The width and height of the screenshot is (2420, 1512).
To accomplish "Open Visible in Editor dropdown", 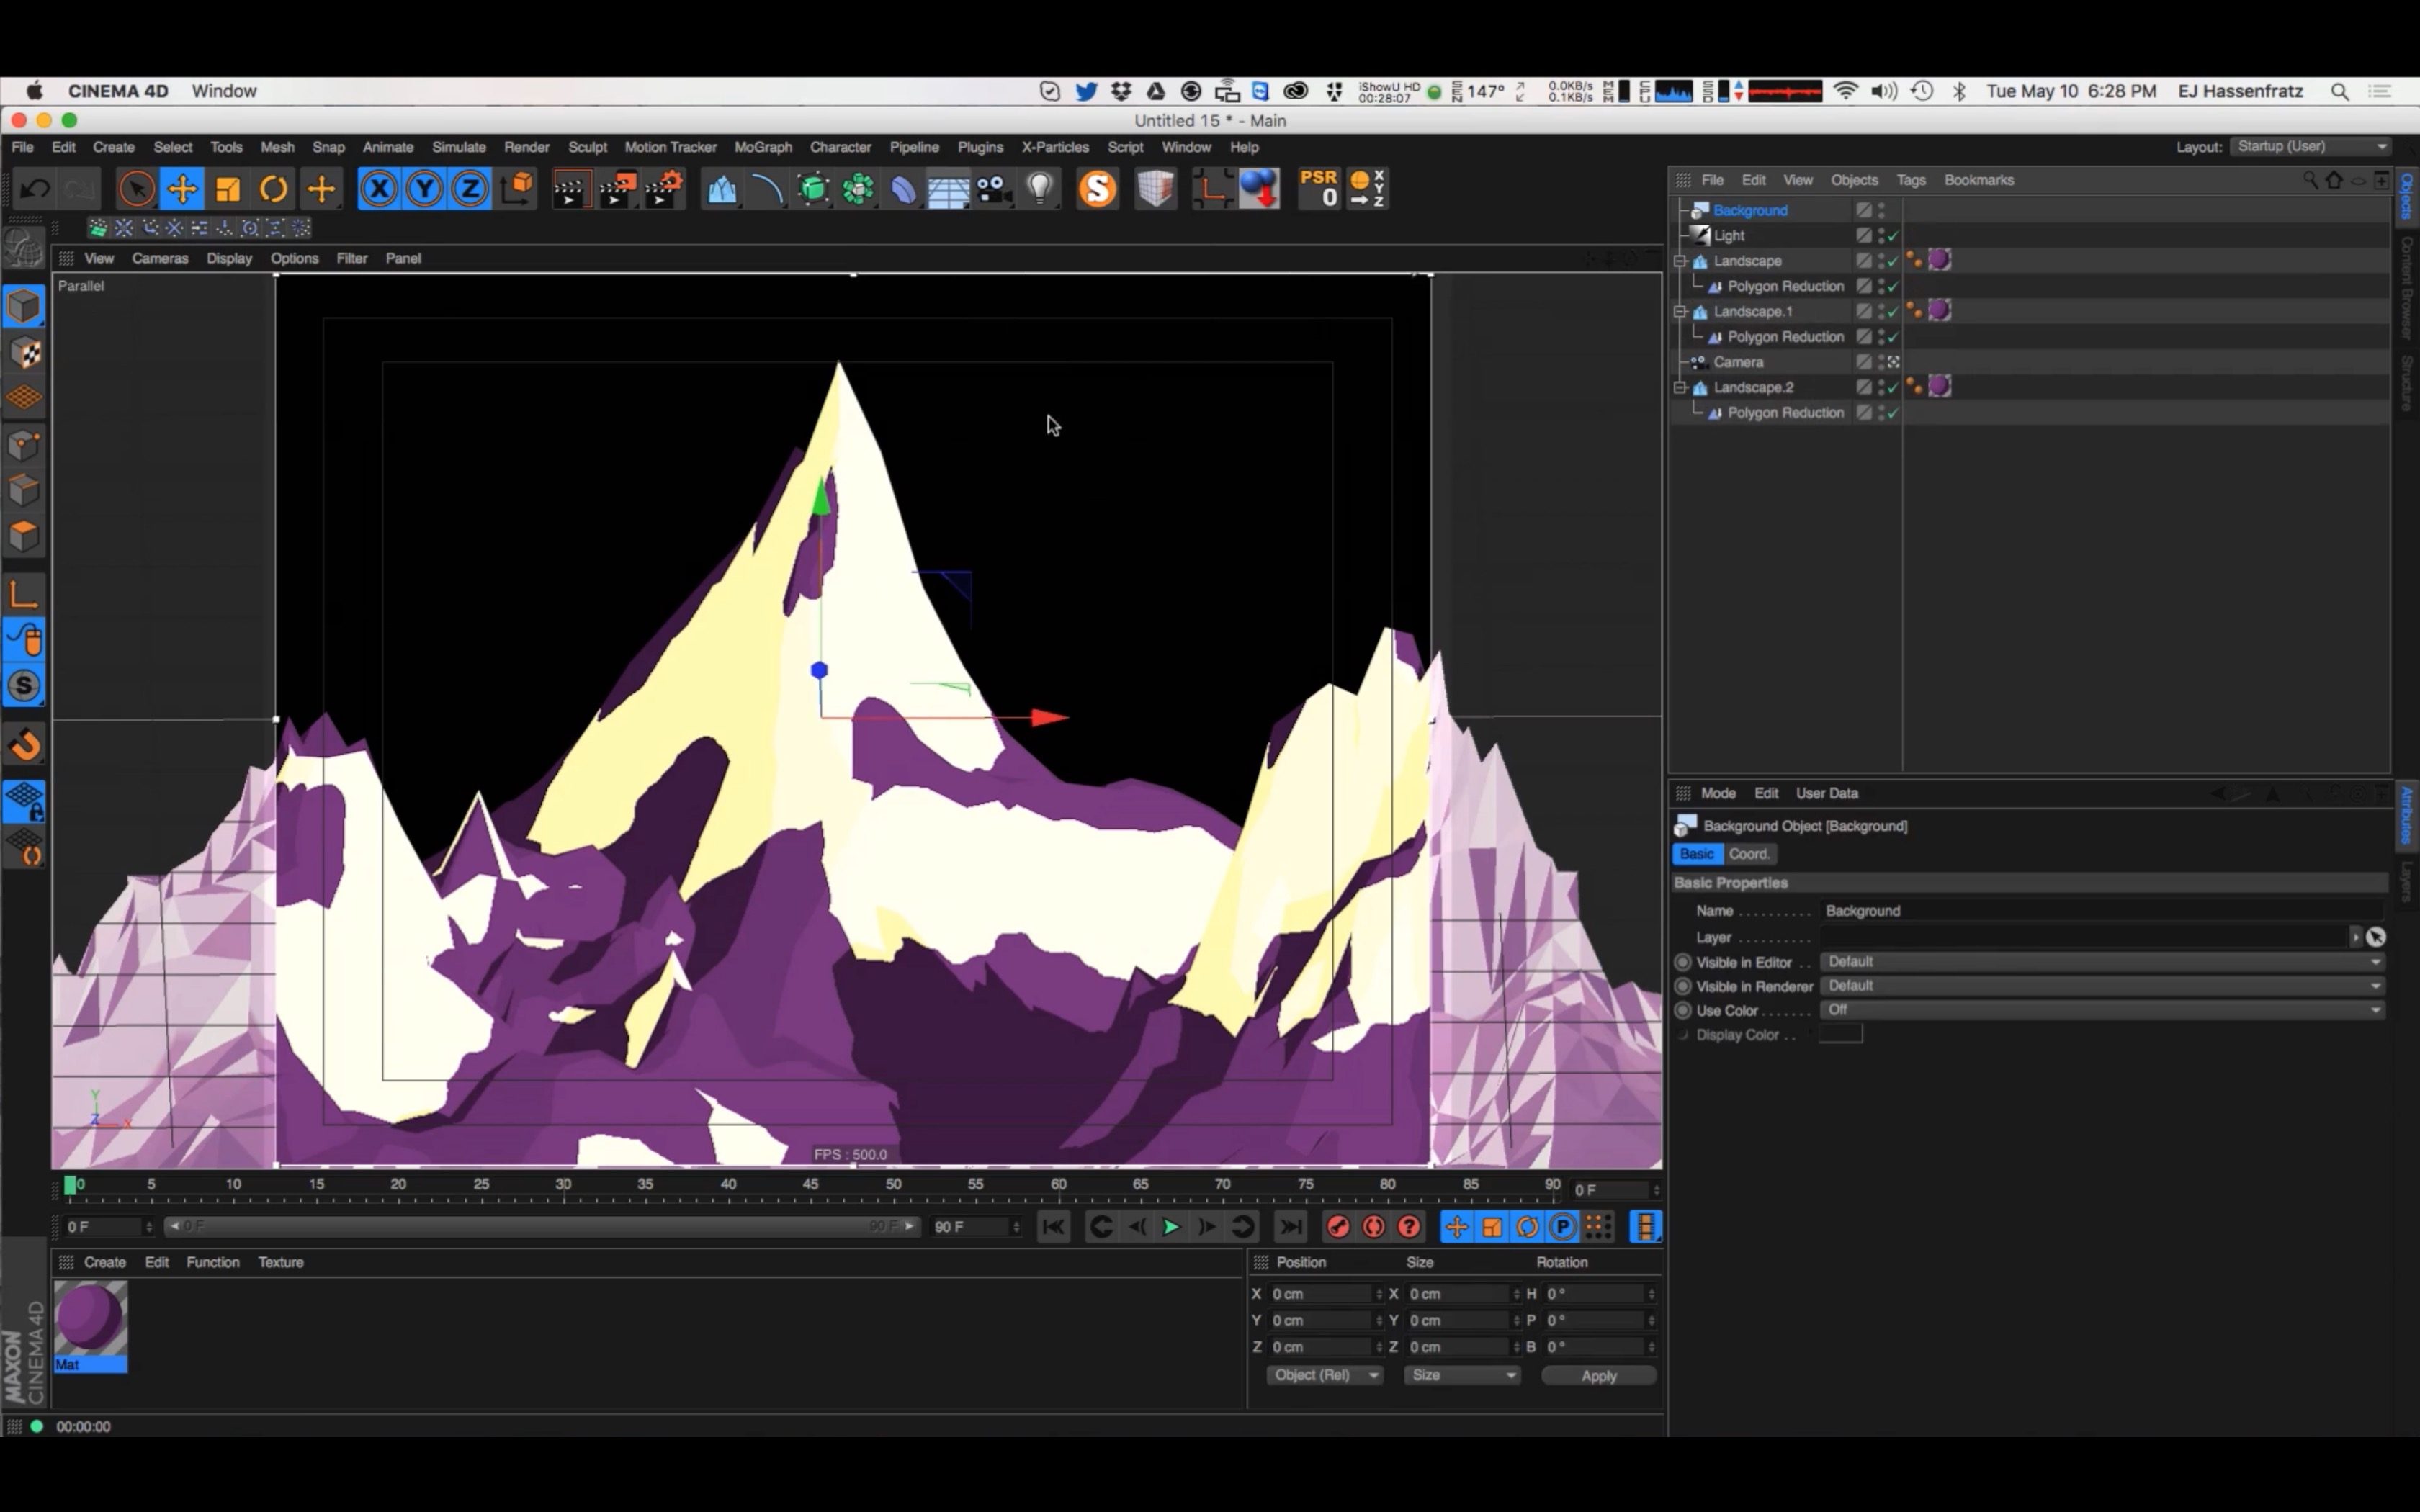I will pos(2102,962).
